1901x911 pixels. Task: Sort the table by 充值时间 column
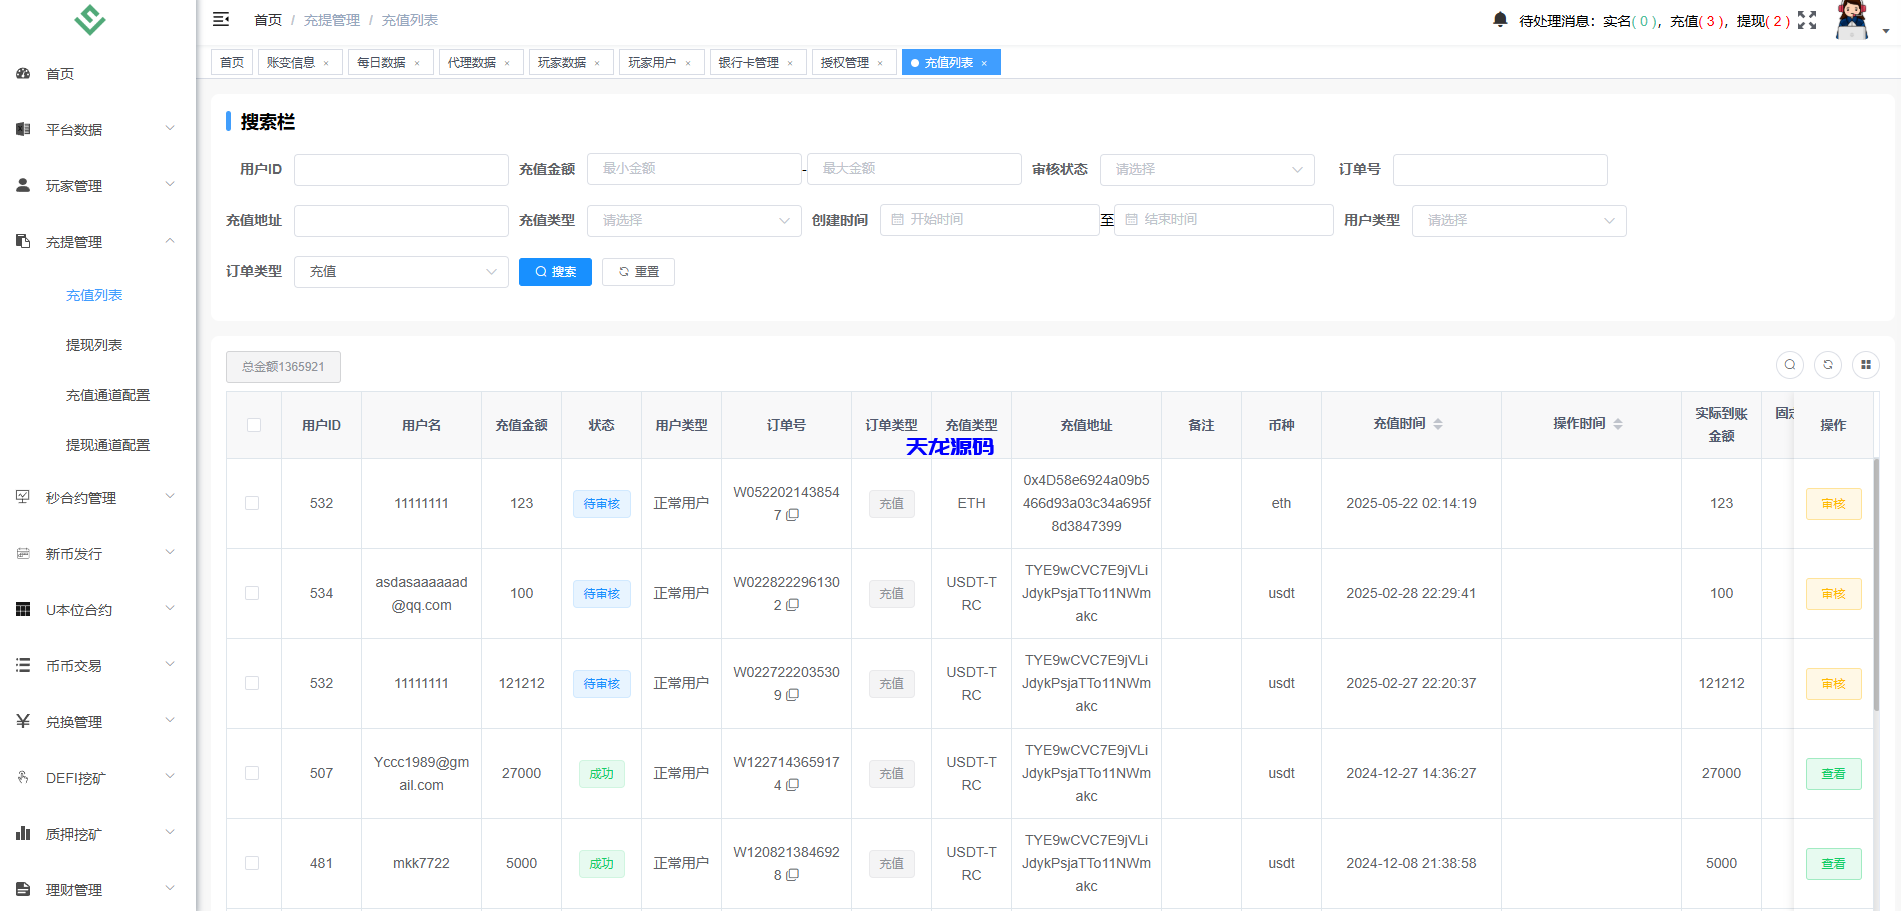tap(1439, 422)
